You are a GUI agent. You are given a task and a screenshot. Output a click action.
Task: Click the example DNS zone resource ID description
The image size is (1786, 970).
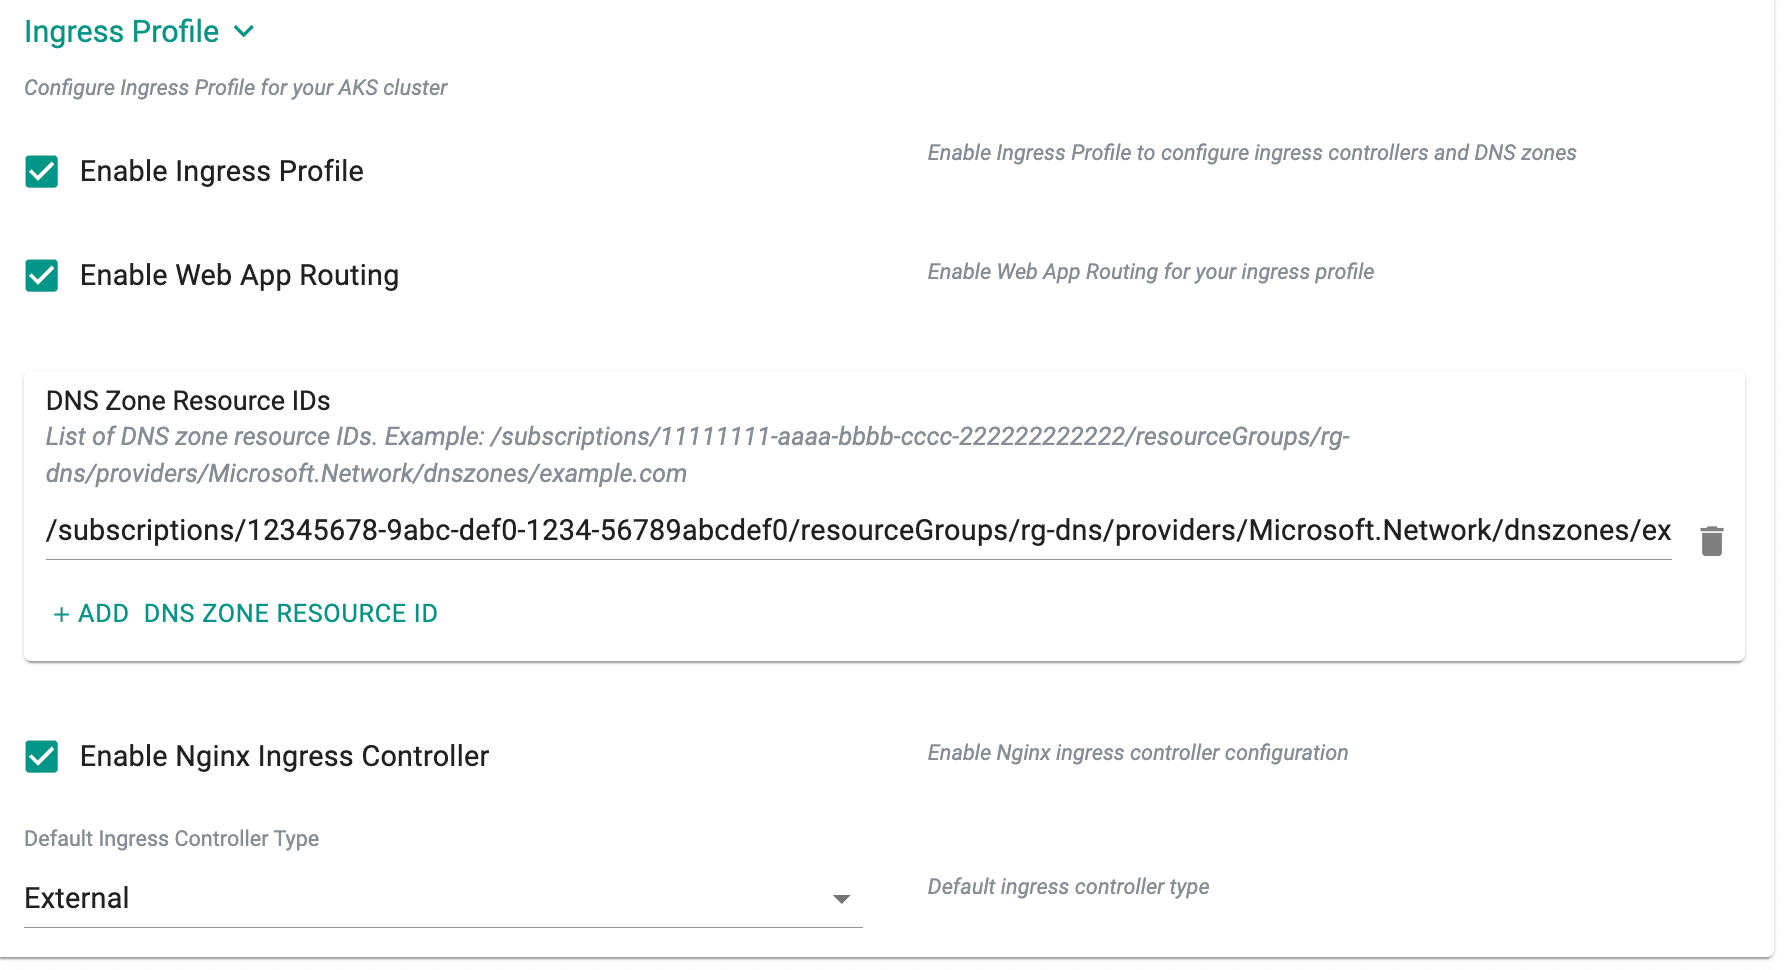pos(697,455)
